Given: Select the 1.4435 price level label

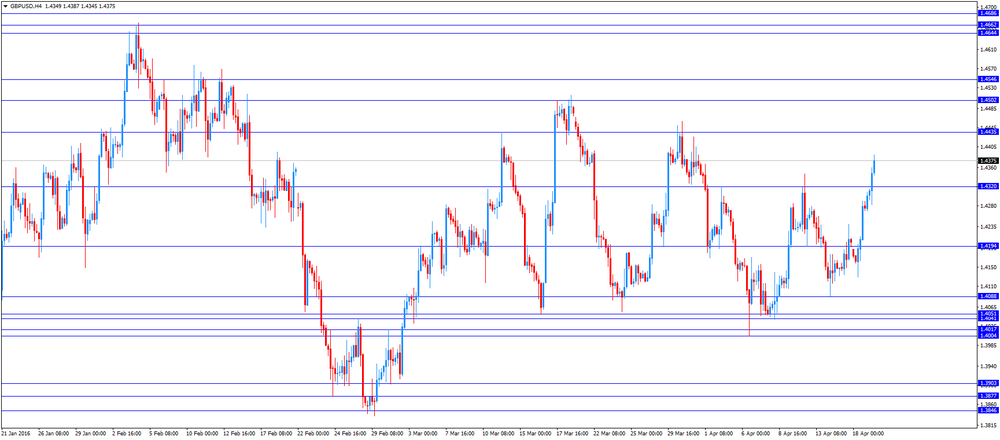Looking at the screenshot, I should point(989,132).
